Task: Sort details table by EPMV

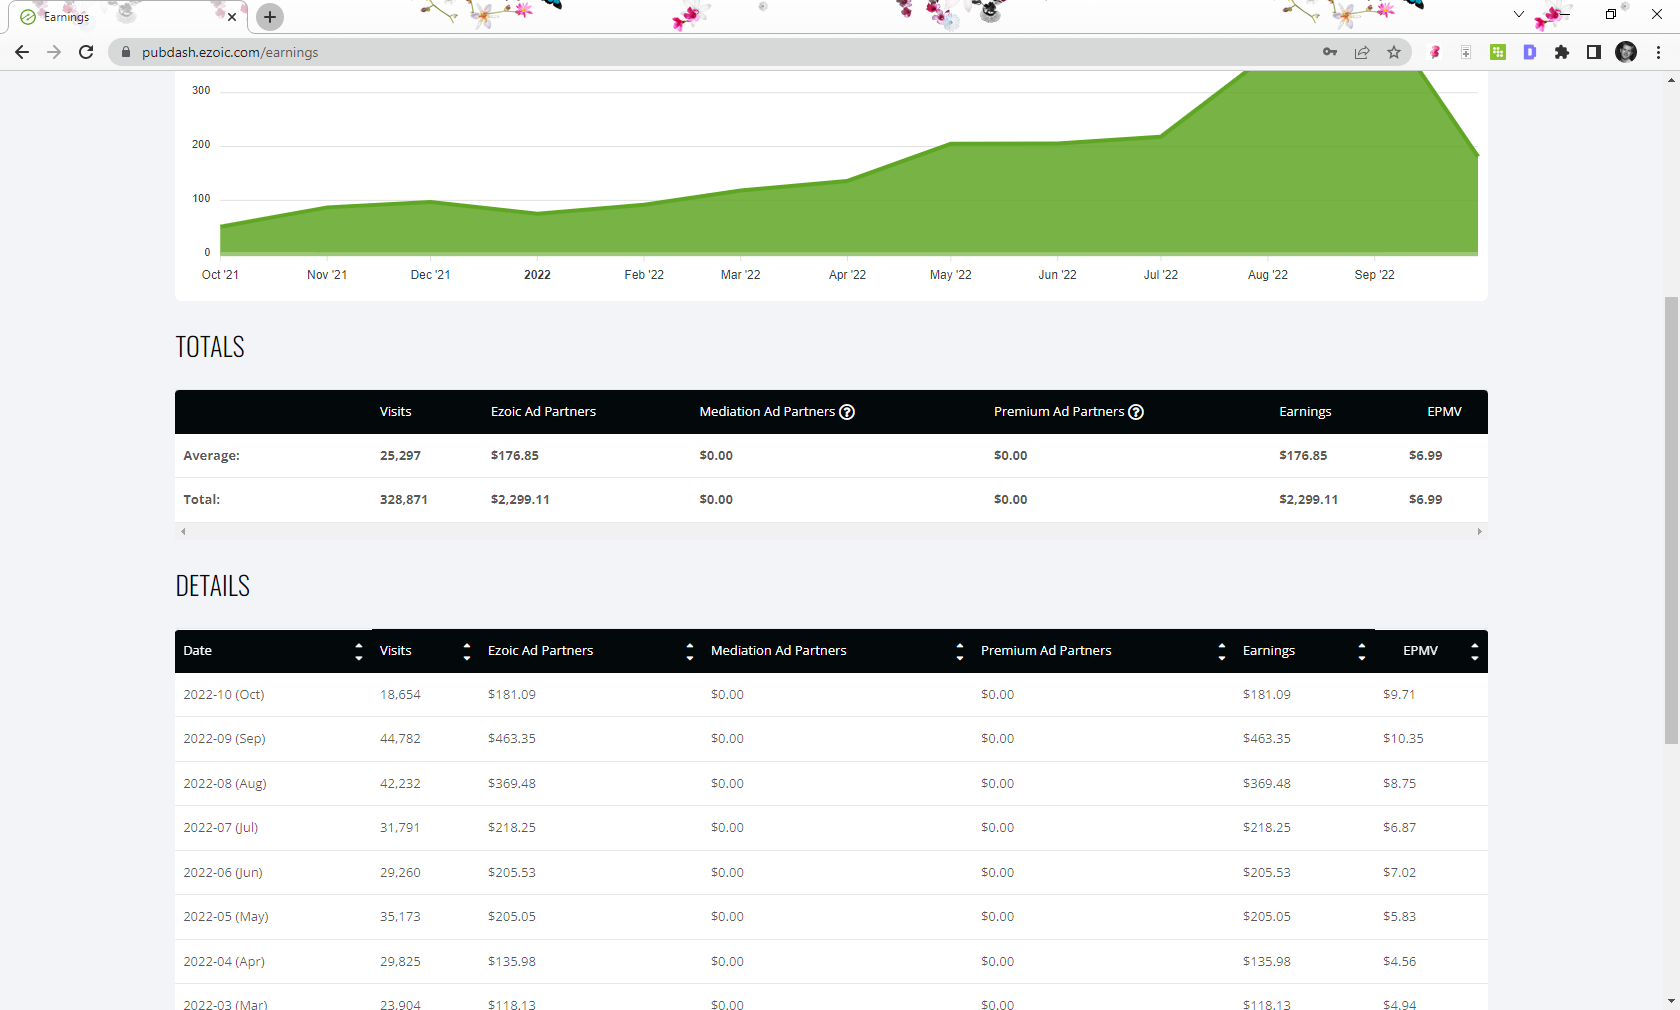Action: 1475,651
